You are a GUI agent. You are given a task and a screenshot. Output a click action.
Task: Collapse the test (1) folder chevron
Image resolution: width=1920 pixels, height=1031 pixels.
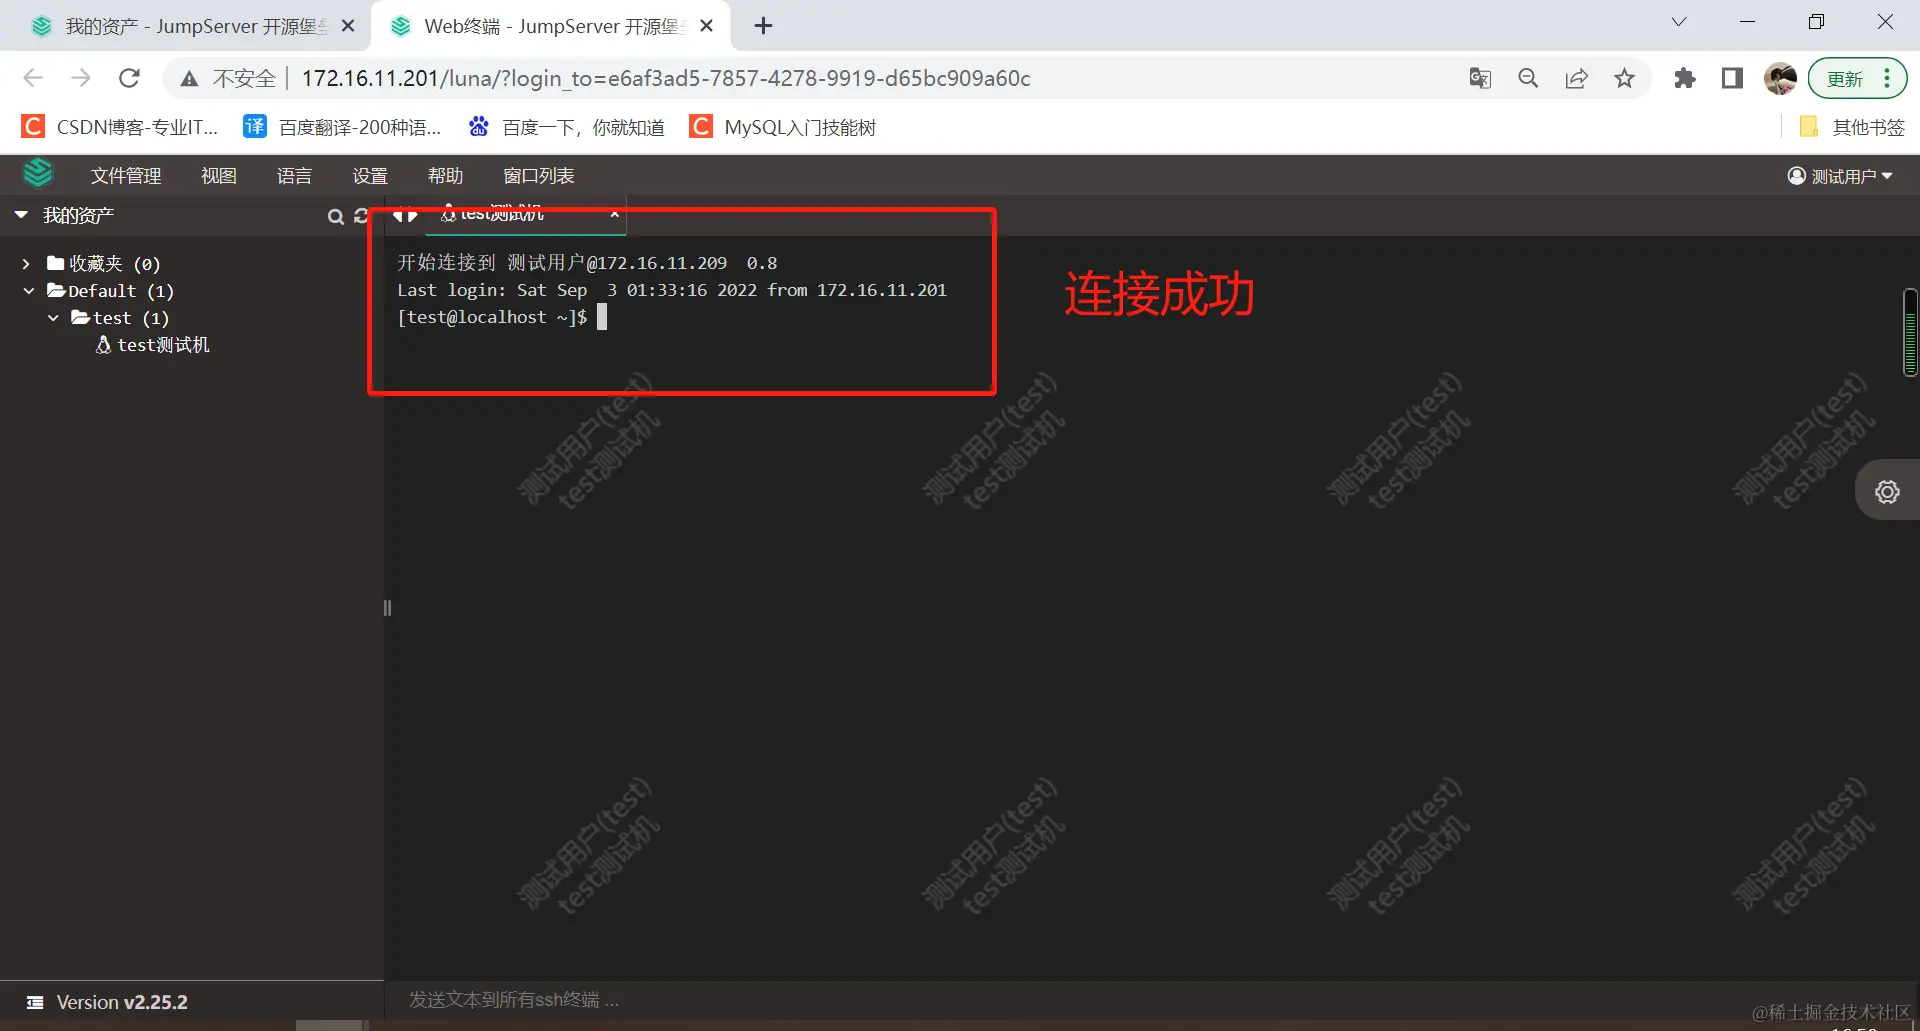click(x=53, y=318)
